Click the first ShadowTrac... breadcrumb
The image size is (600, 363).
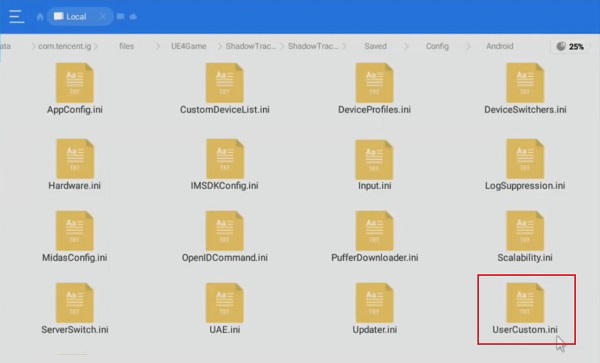(x=251, y=46)
